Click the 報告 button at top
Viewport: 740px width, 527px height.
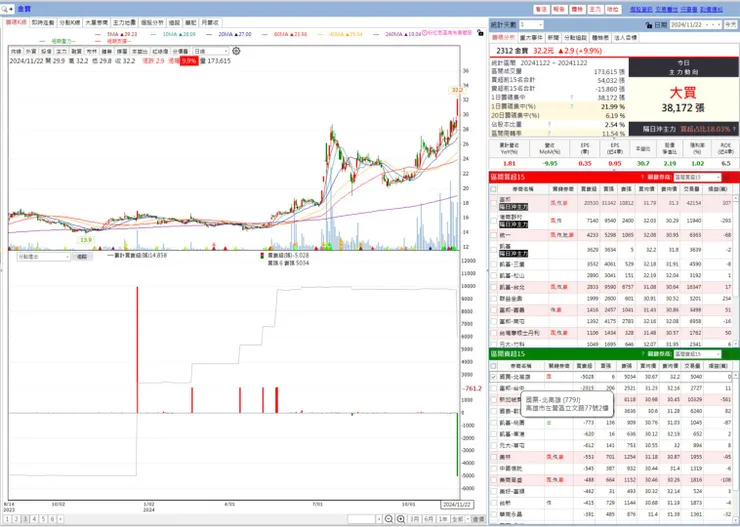pyautogui.click(x=559, y=9)
